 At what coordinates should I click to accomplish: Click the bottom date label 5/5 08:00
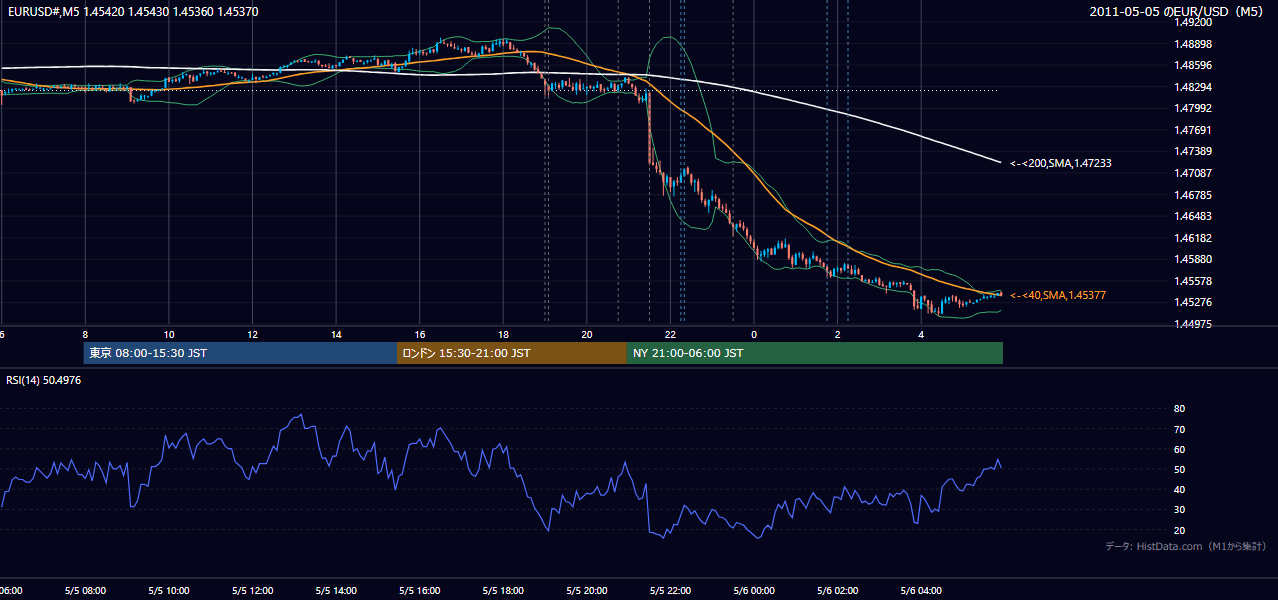click(x=85, y=591)
